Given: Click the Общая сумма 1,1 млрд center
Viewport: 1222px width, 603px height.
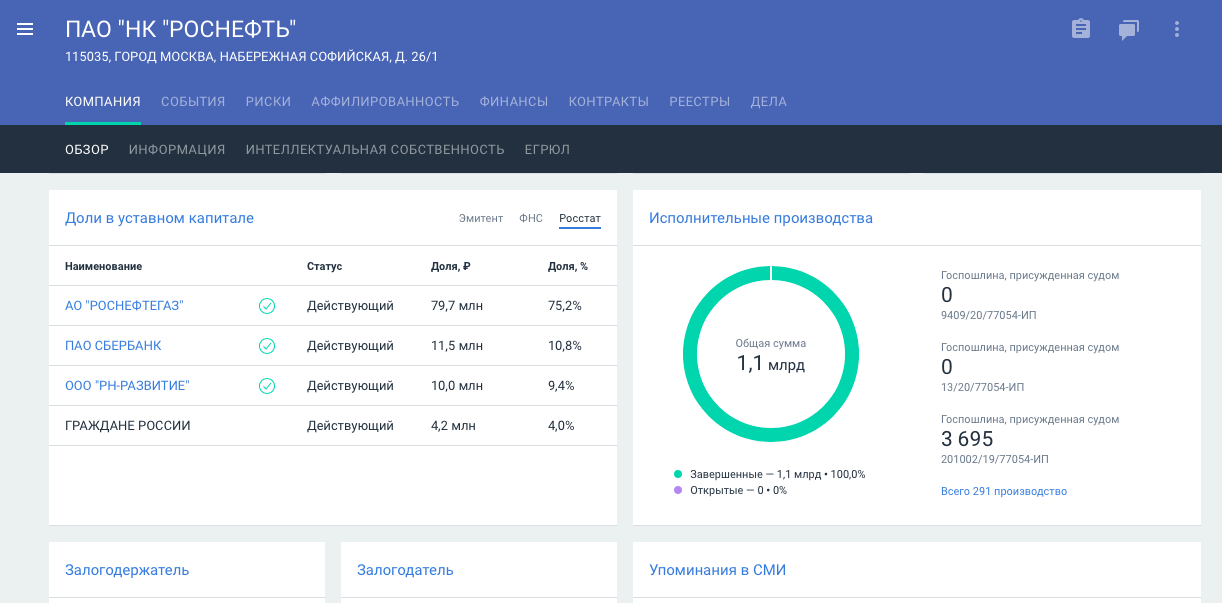Looking at the screenshot, I should [771, 355].
